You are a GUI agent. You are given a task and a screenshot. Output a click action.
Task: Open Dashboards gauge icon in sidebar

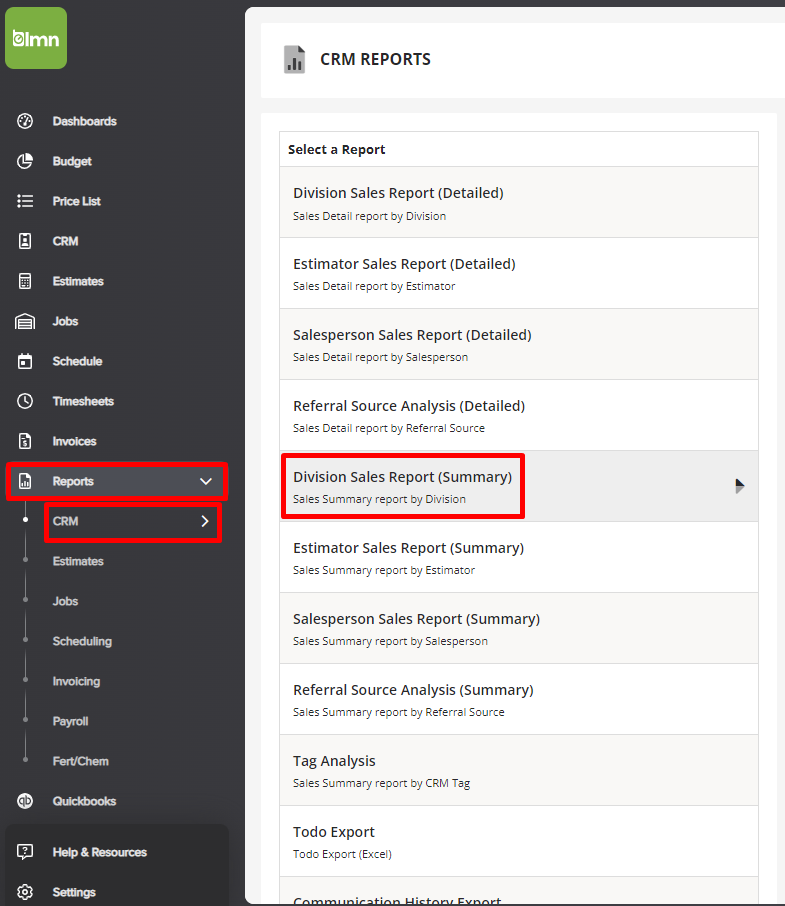pos(25,121)
